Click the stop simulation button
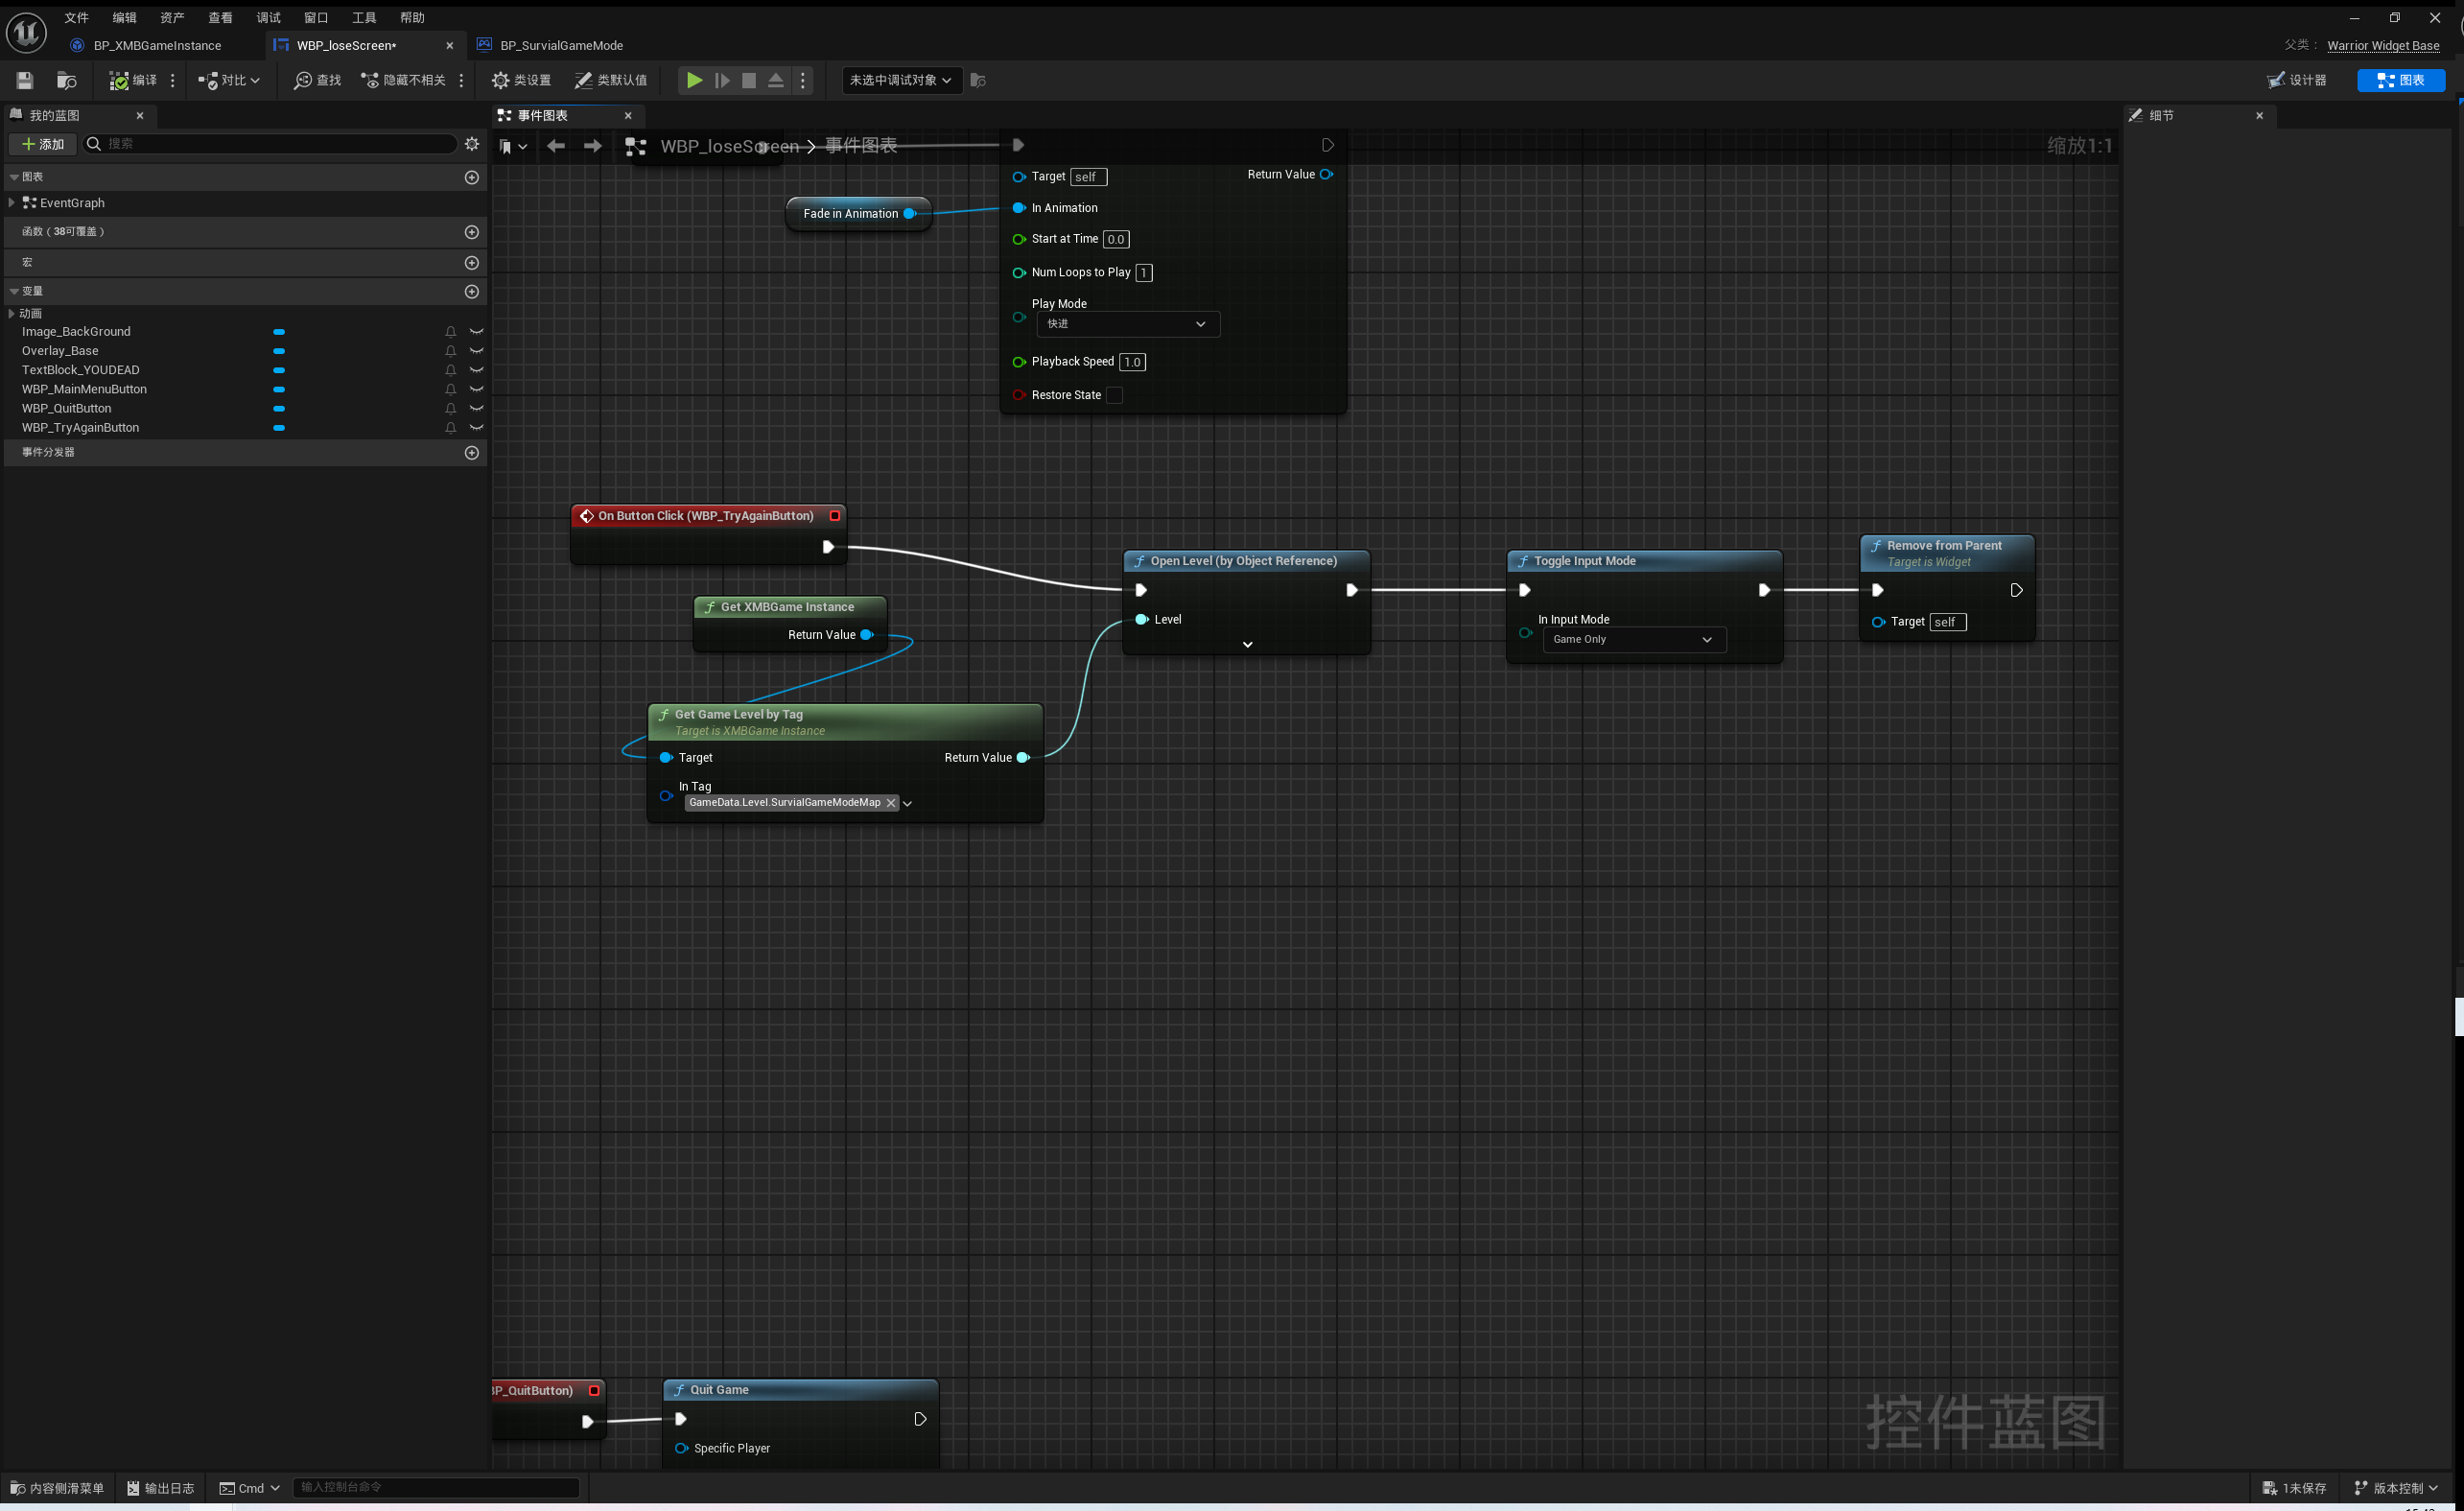Screen dimensions: 2464x1511 [749, 80]
